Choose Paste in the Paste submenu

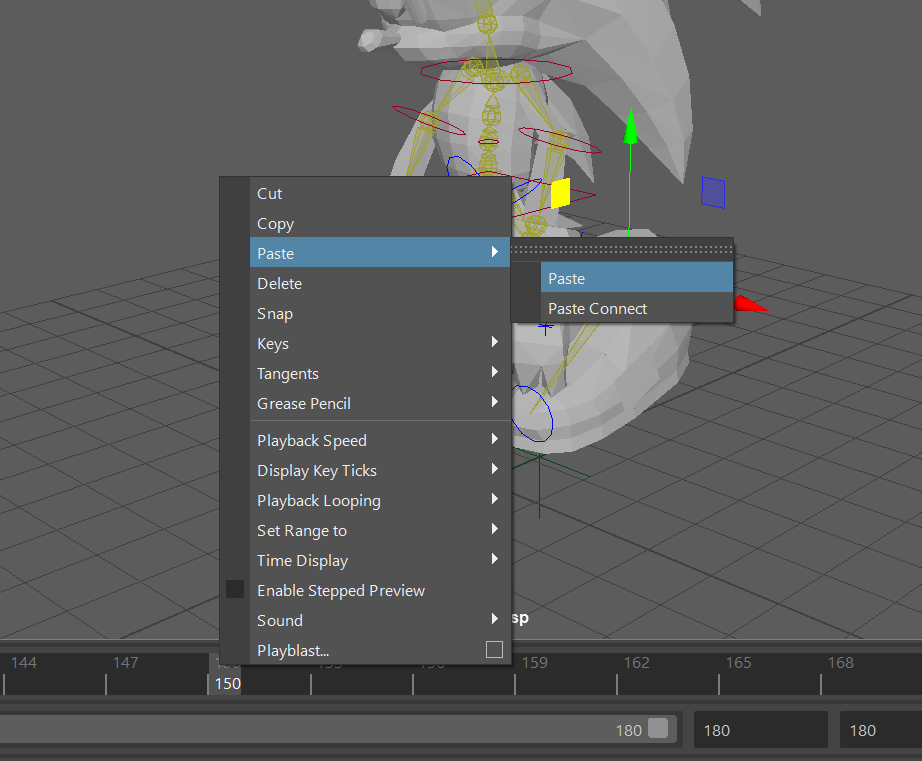[567, 278]
